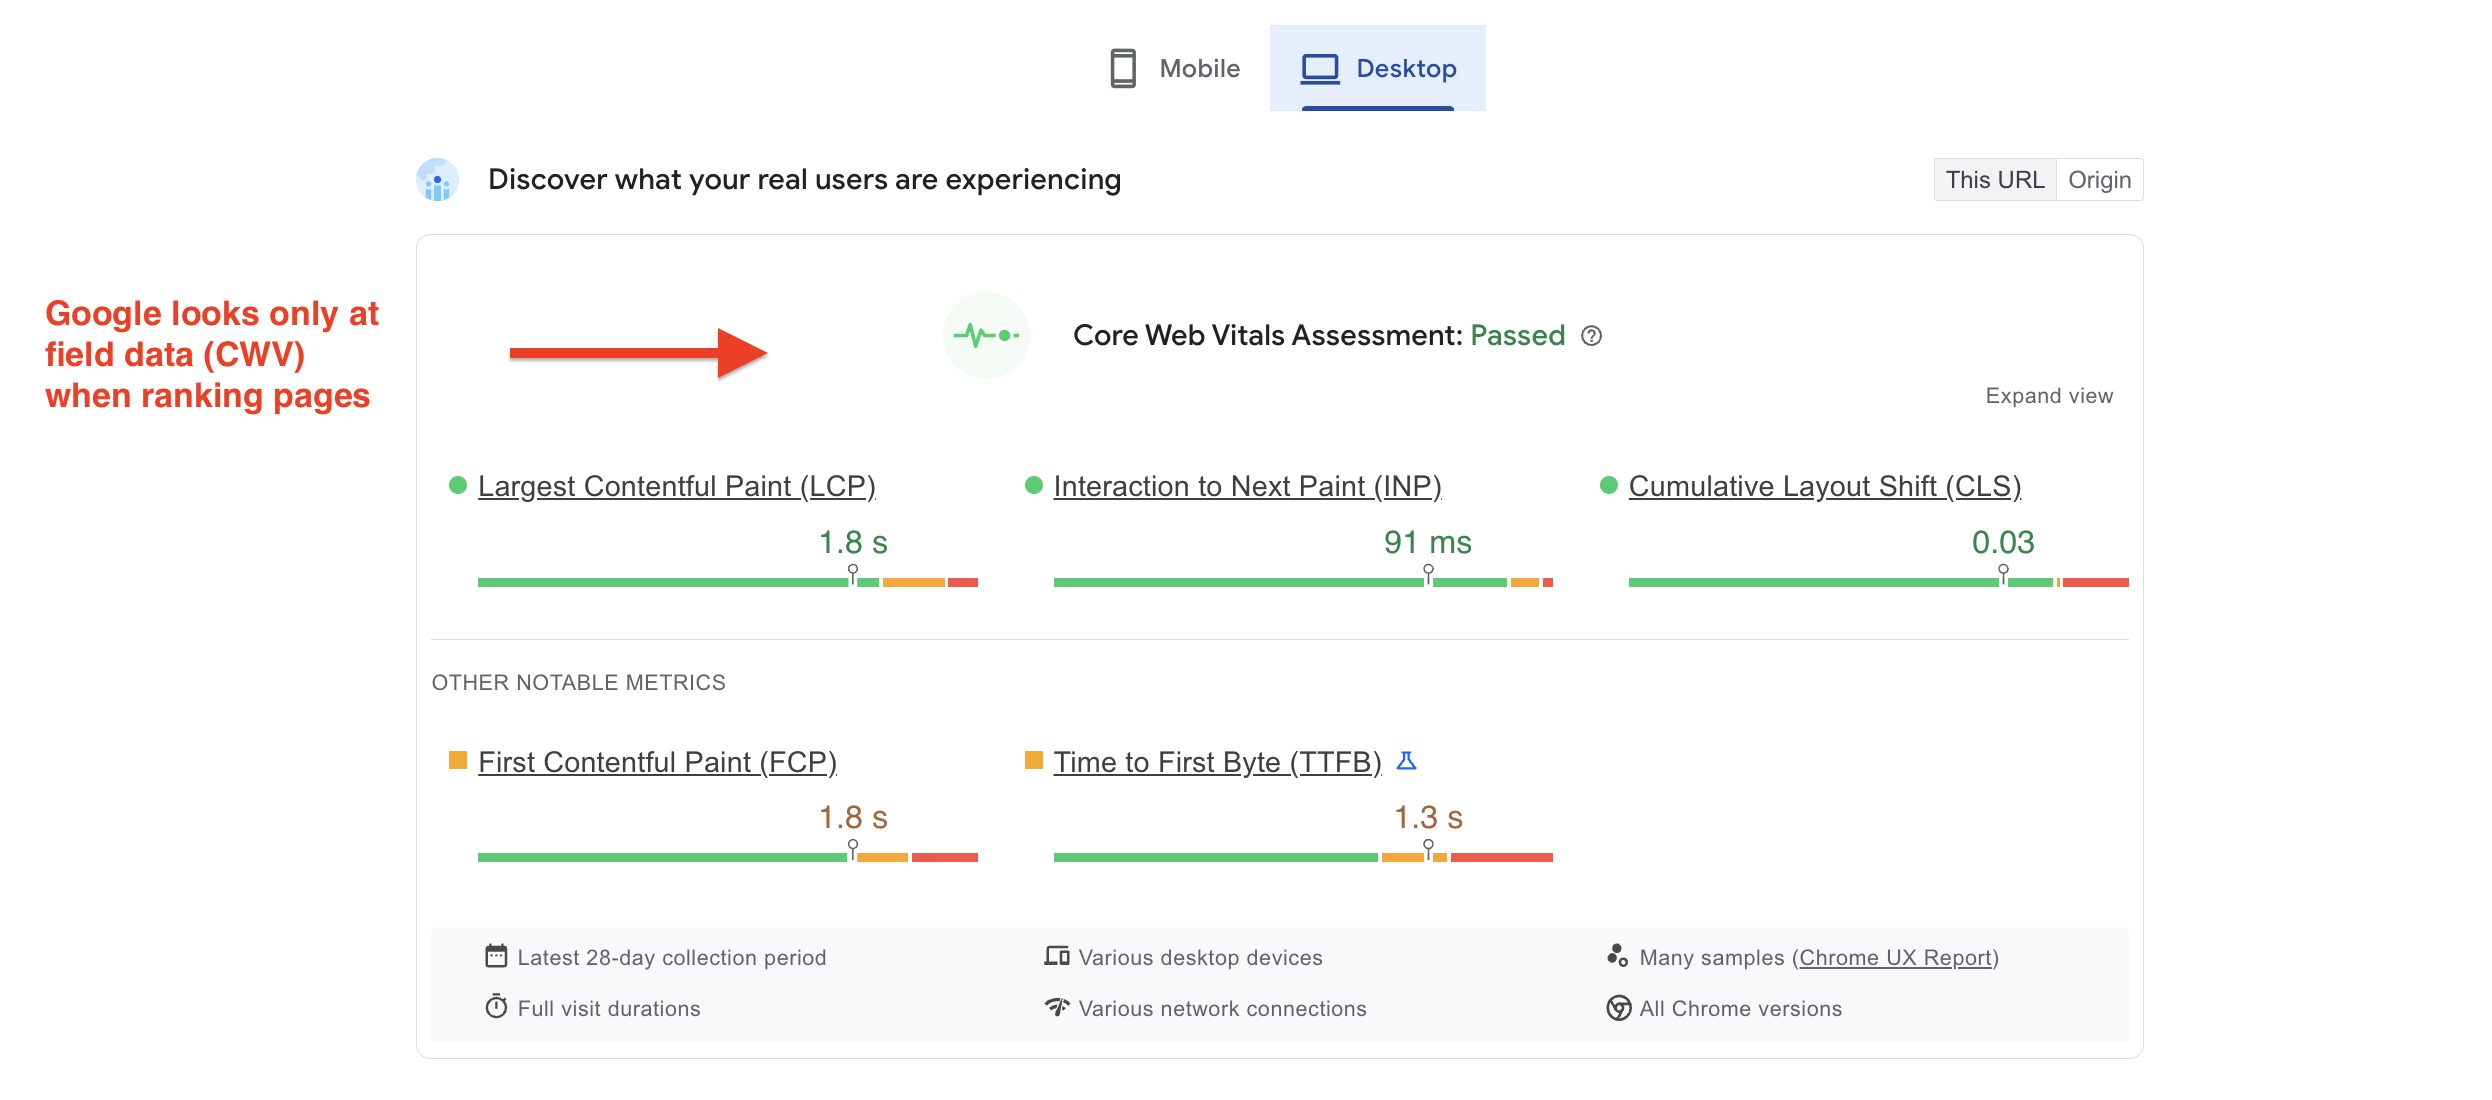This screenshot has height=1100, width=2492.
Task: Open the help icon beside Passed
Action: point(1592,336)
